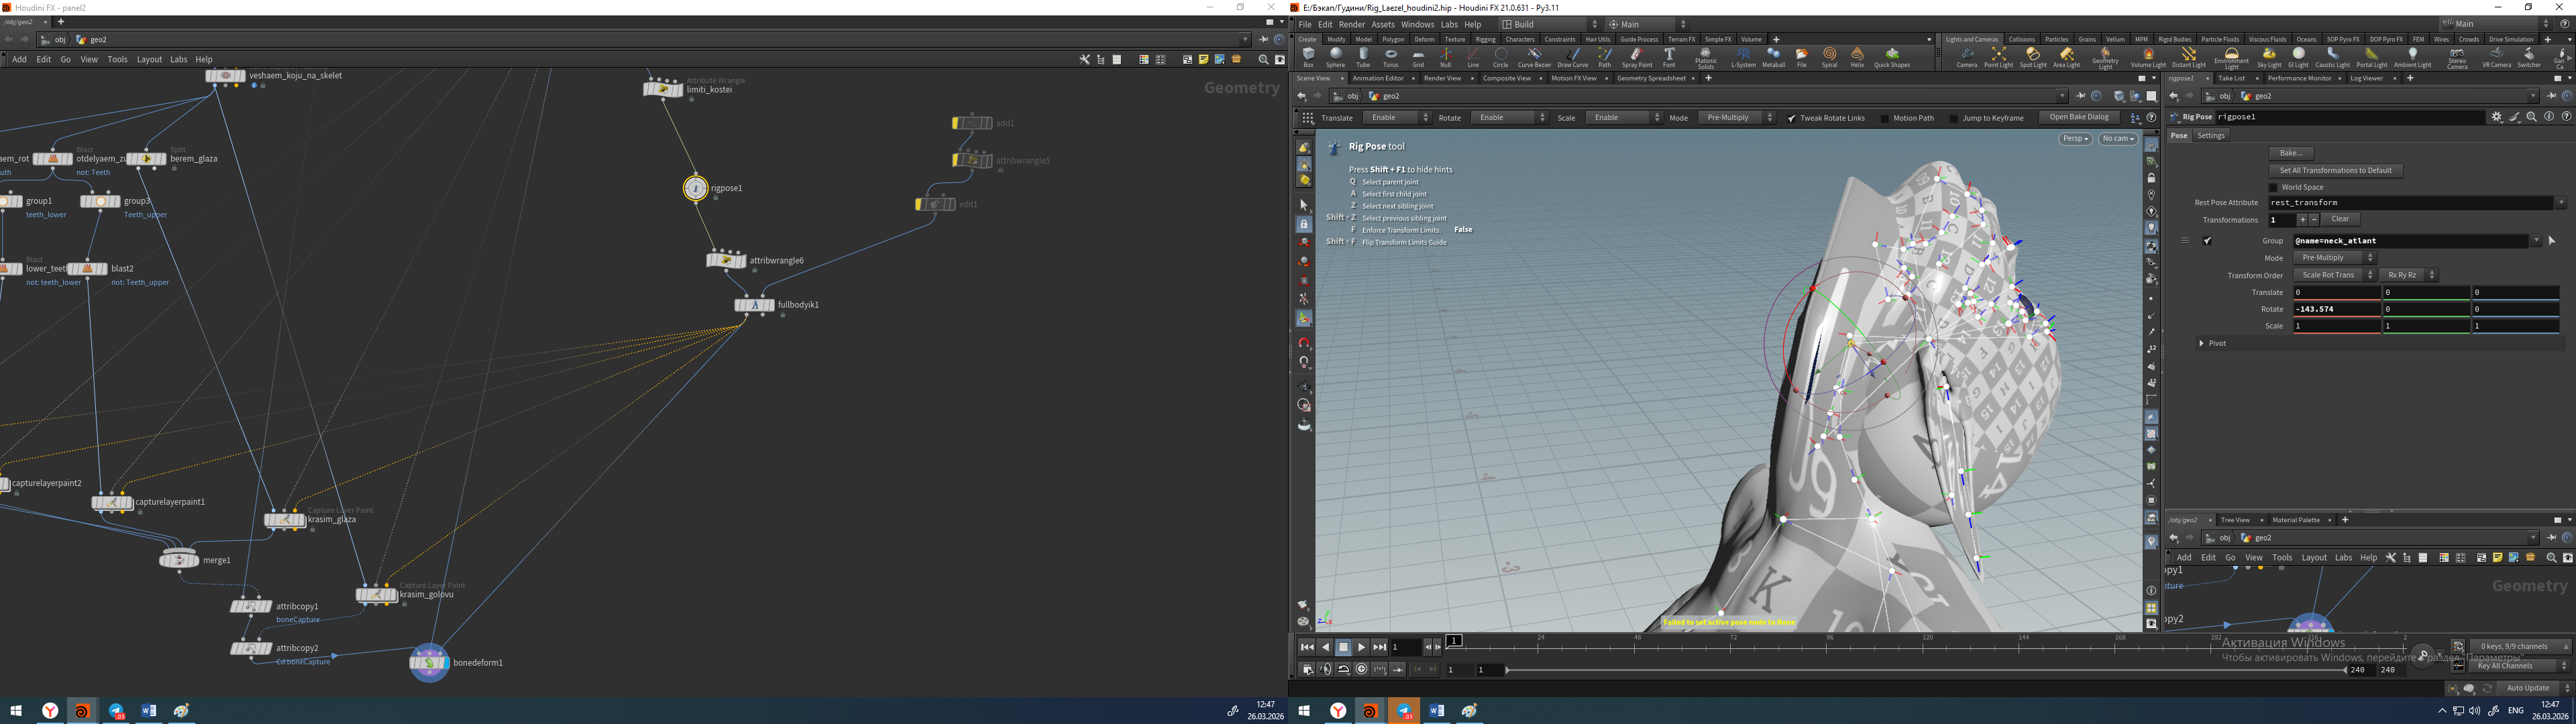The width and height of the screenshot is (2576, 724).
Task: Select the Spiral shelf tool
Action: 1830,58
